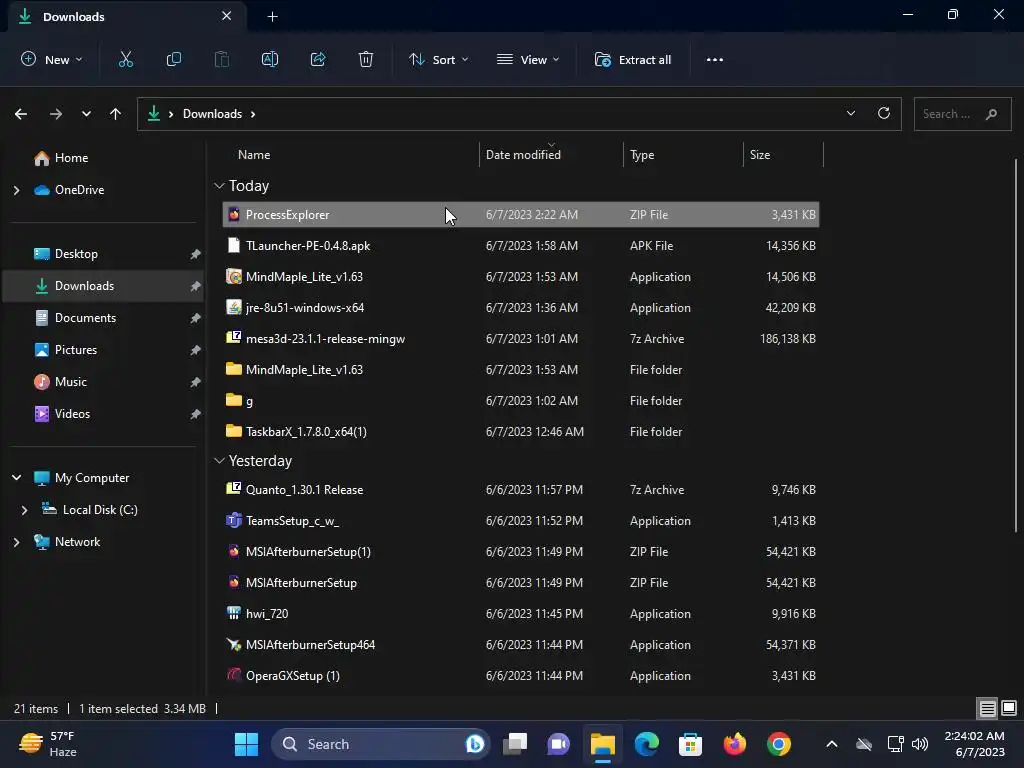Go up one folder level arrow

(116, 114)
